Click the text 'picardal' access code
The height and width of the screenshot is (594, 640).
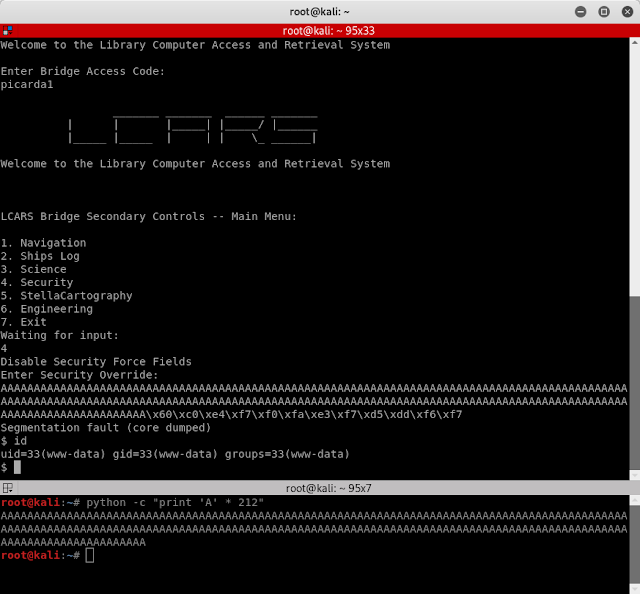pyautogui.click(x=27, y=85)
